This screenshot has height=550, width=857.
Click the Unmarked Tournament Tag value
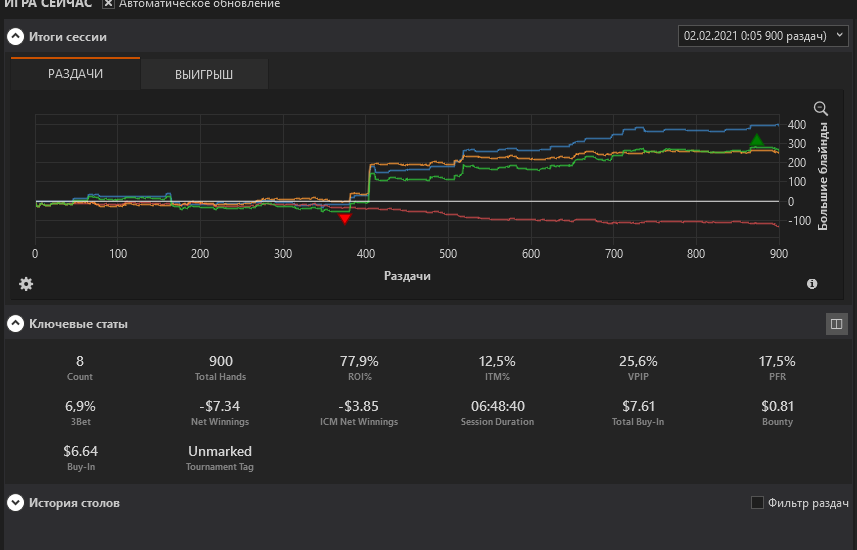click(x=220, y=451)
